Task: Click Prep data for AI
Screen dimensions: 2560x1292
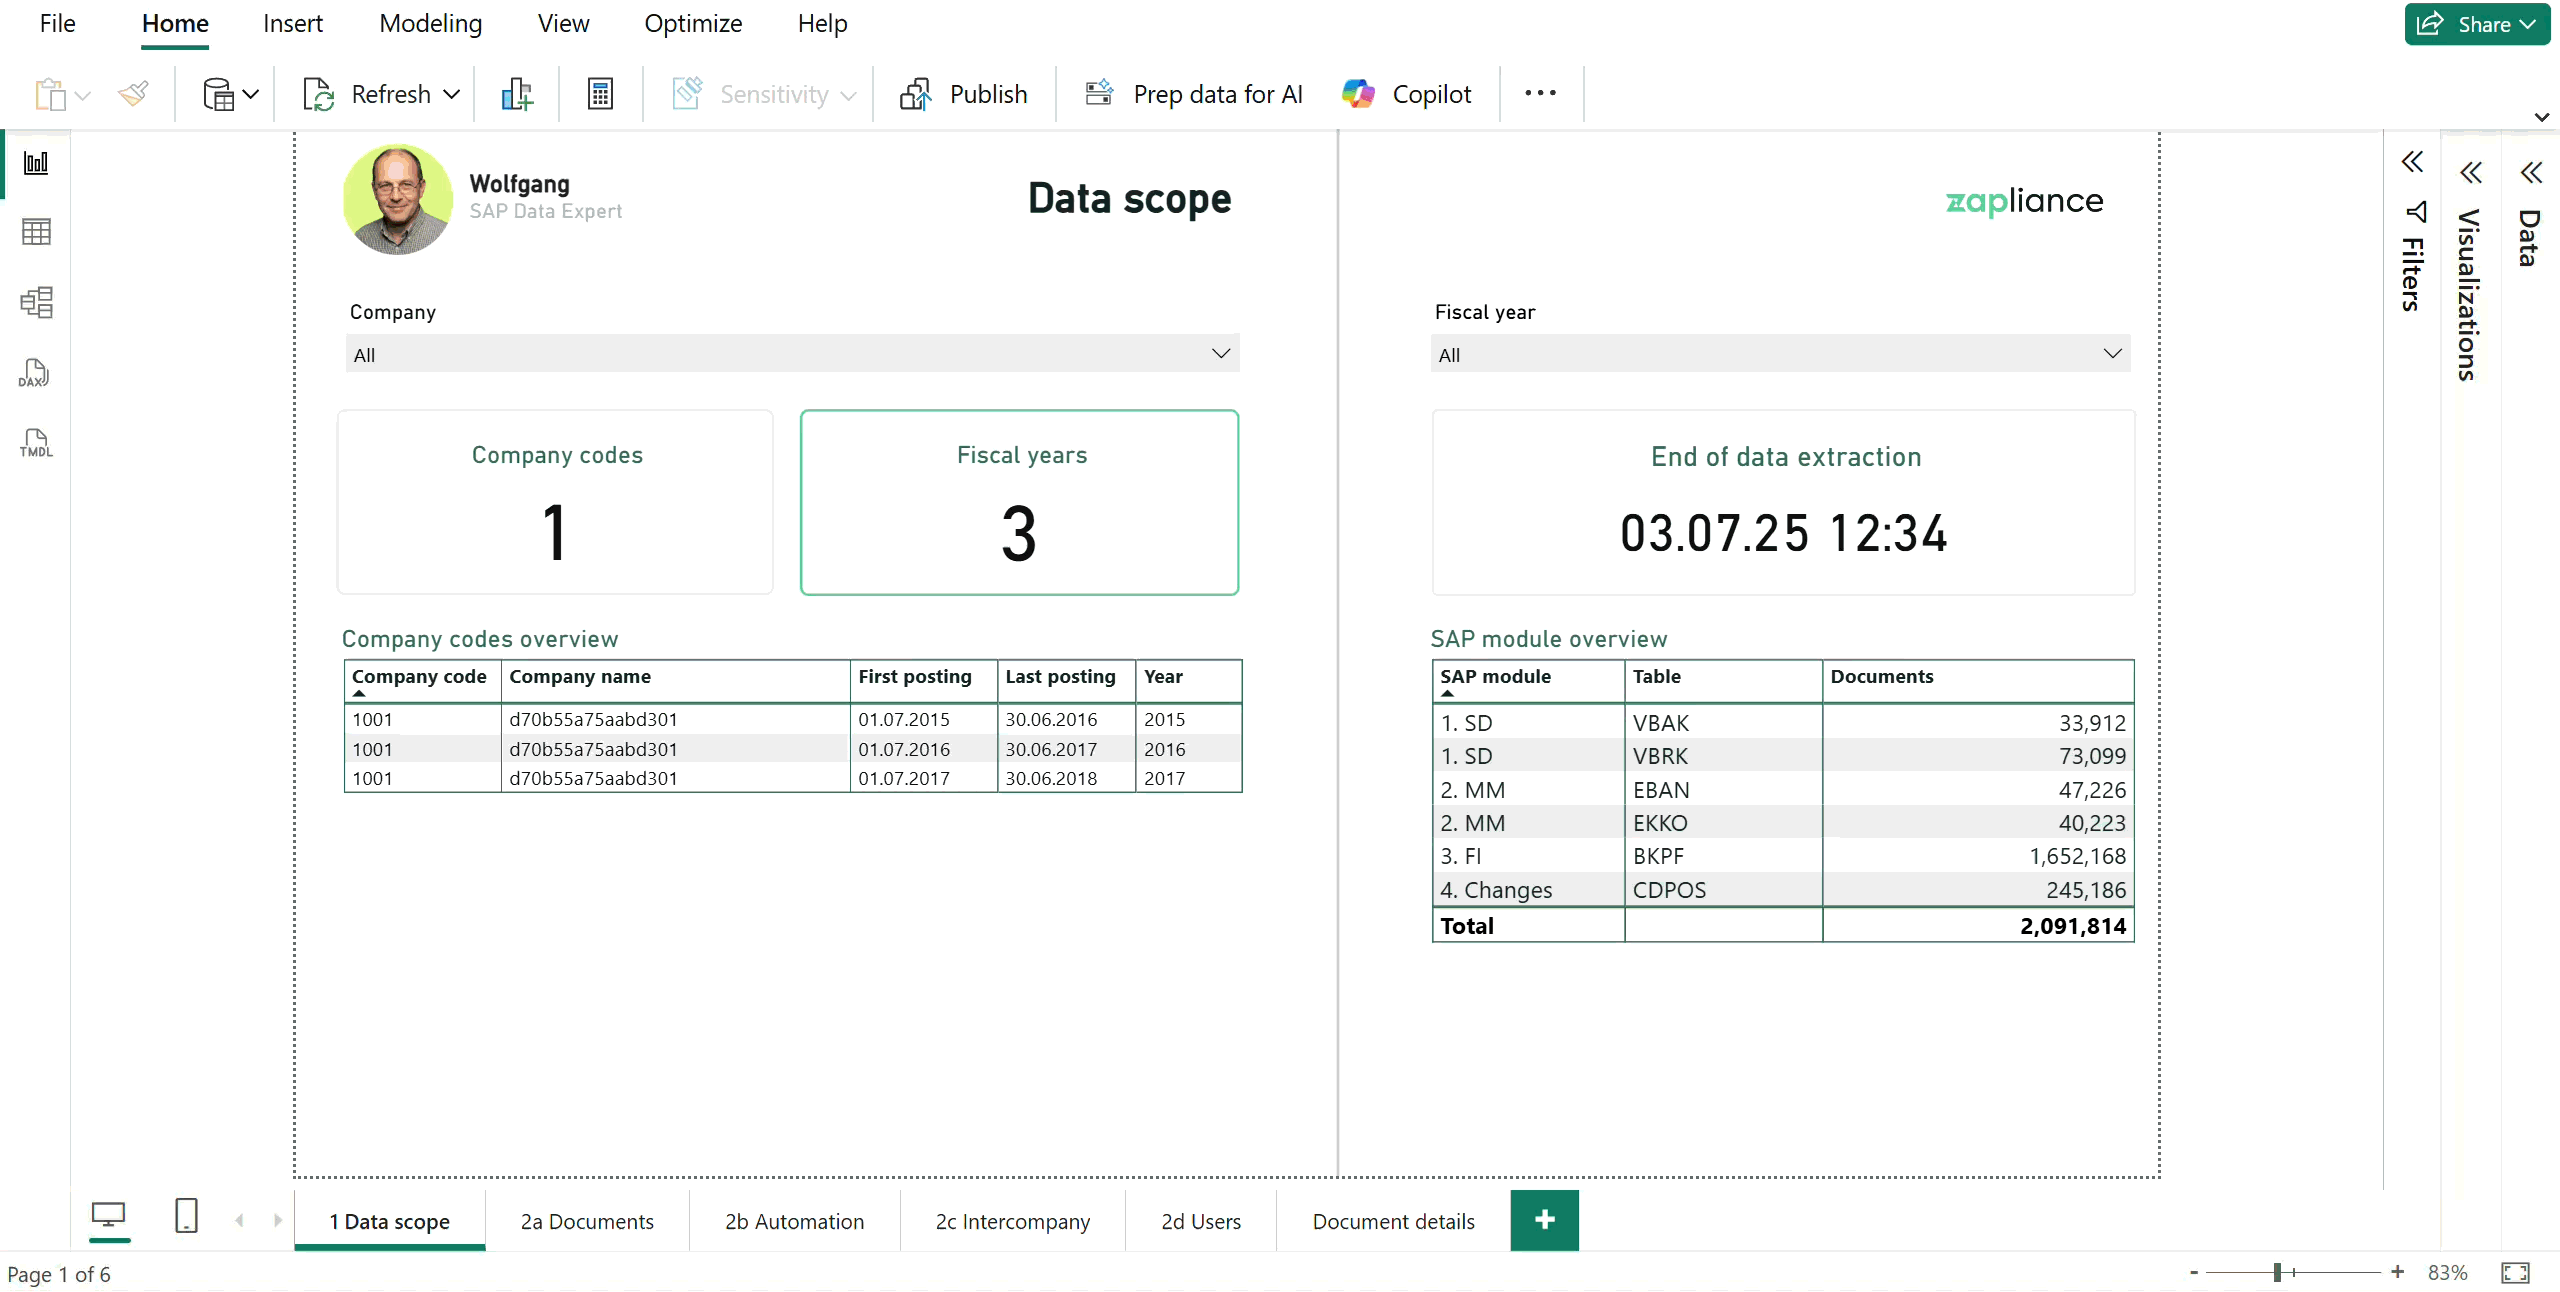Action: click(1194, 94)
